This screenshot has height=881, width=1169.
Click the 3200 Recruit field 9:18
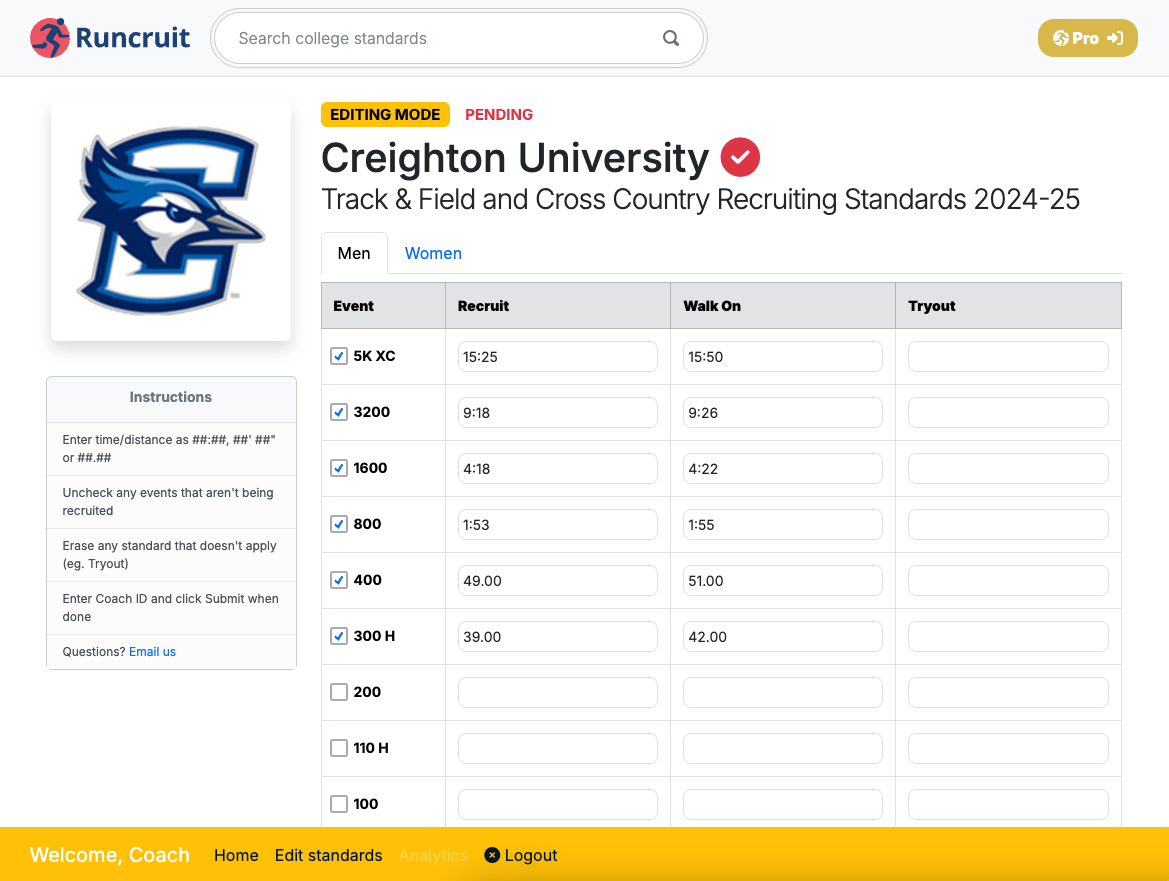coord(558,412)
